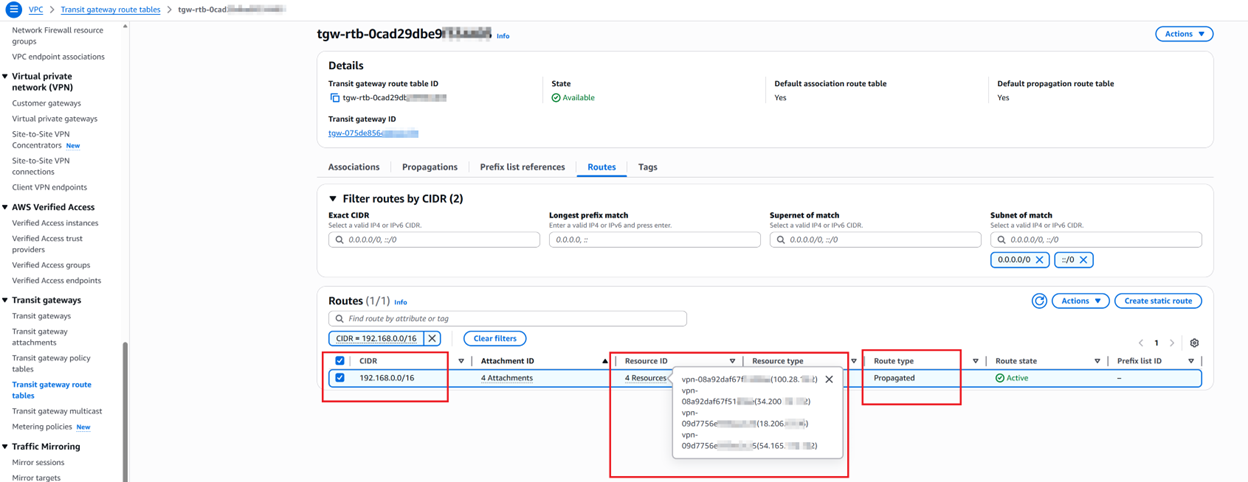Open the Actions dropdown beside the route table title
This screenshot has height=482, width=1248.
[x=1184, y=34]
